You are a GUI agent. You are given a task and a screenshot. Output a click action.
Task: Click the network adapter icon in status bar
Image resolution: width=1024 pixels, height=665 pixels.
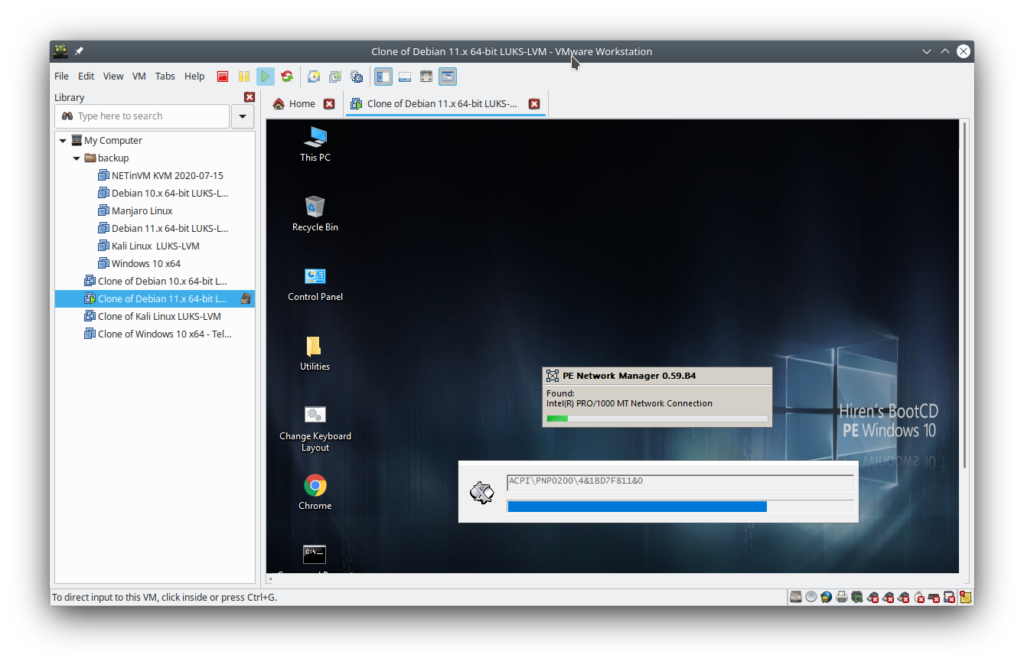coord(825,596)
